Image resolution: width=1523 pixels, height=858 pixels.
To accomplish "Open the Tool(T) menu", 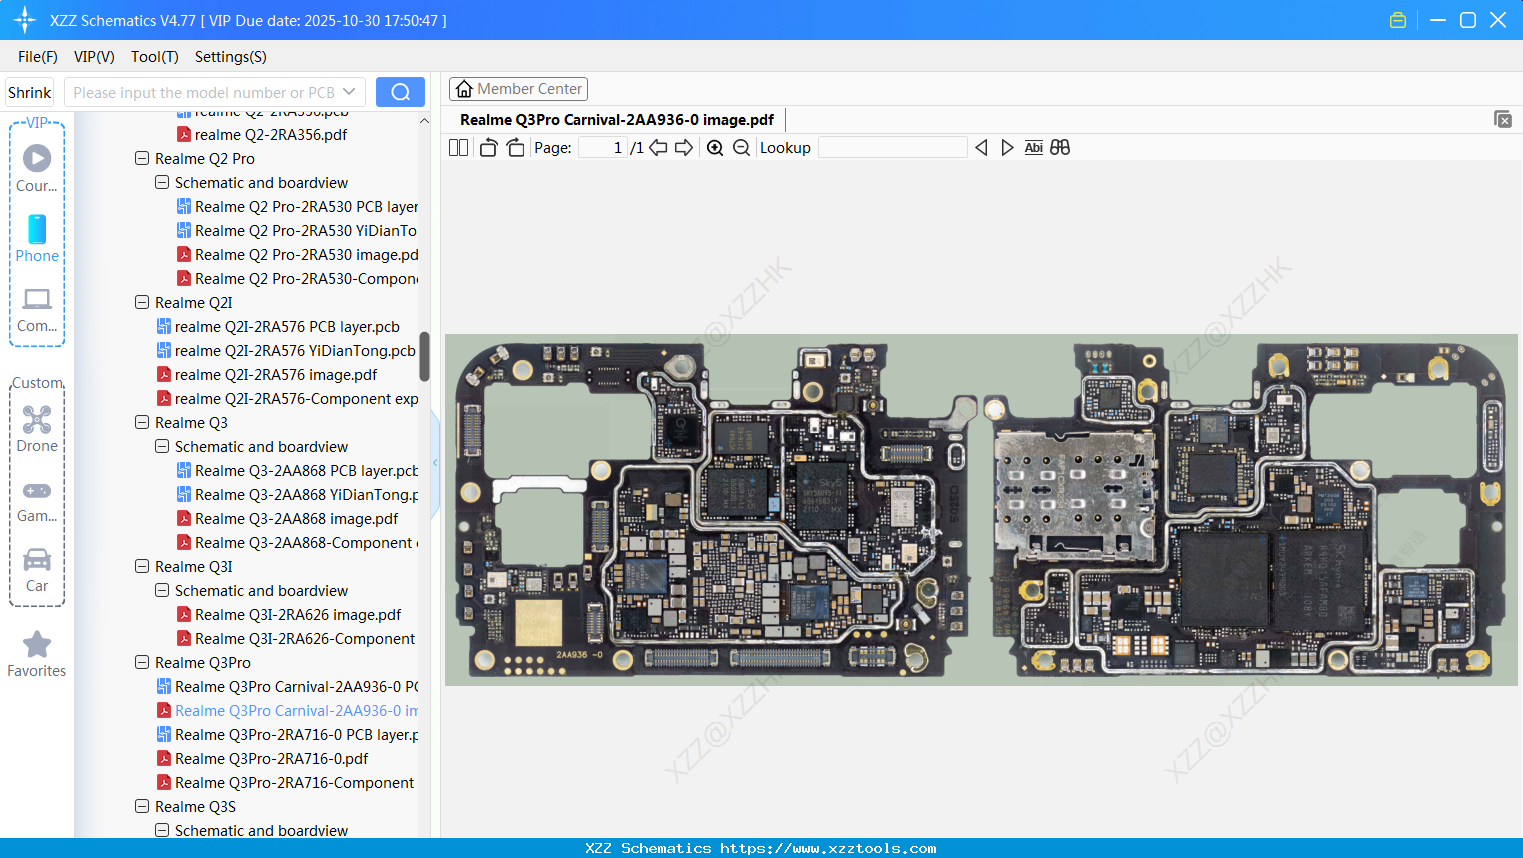I will [x=155, y=57].
